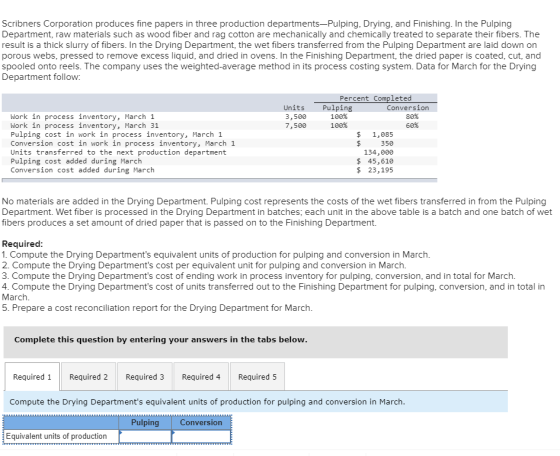Click the Pulping equivalent units input field
Viewport: 560px width, 456px height.
pyautogui.click(x=145, y=436)
